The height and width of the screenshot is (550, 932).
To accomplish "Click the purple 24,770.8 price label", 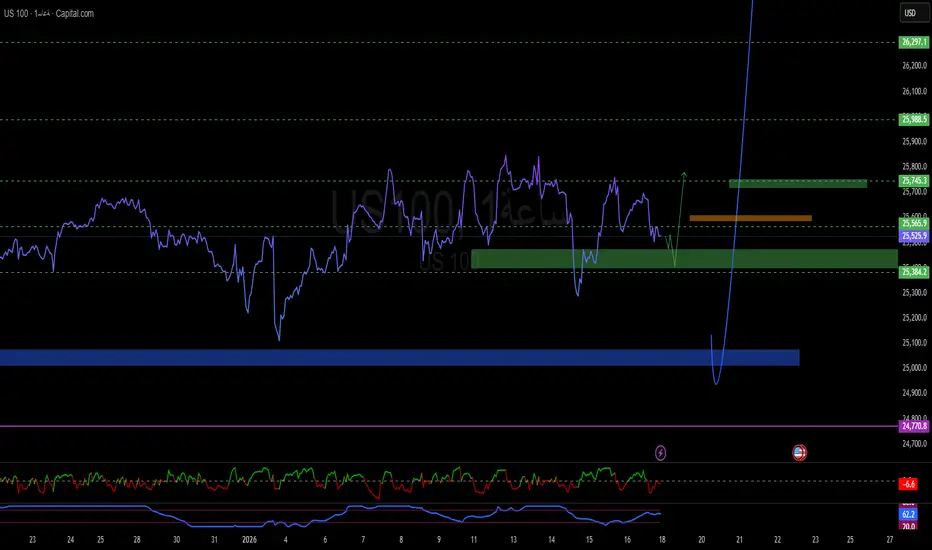I will coord(914,426).
